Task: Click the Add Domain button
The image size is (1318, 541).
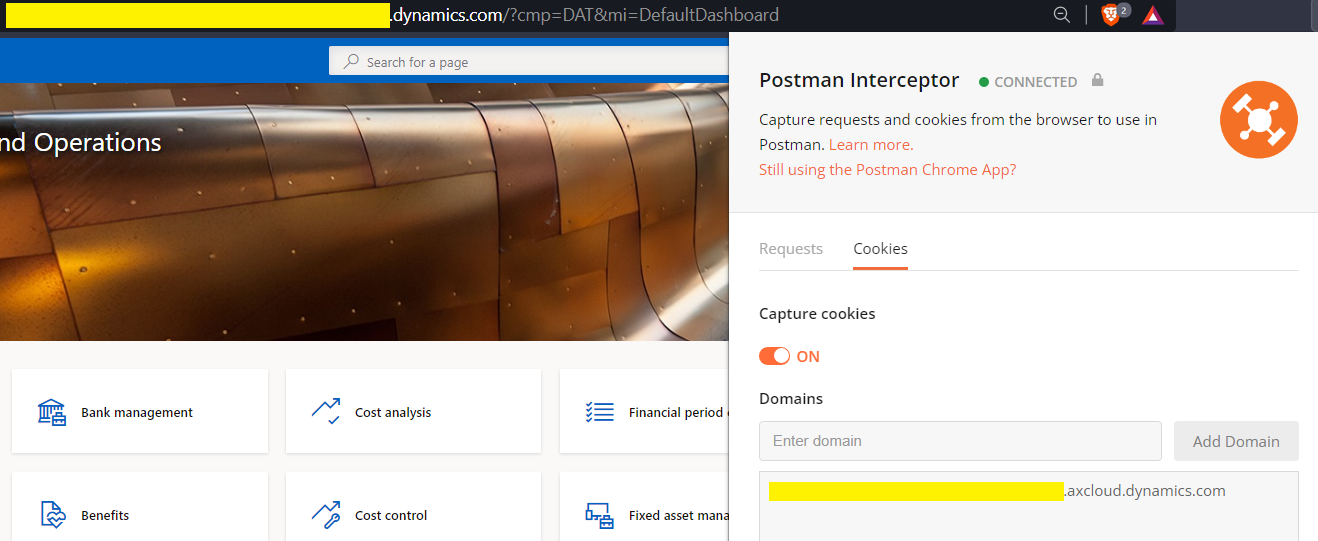Action: coord(1236,441)
